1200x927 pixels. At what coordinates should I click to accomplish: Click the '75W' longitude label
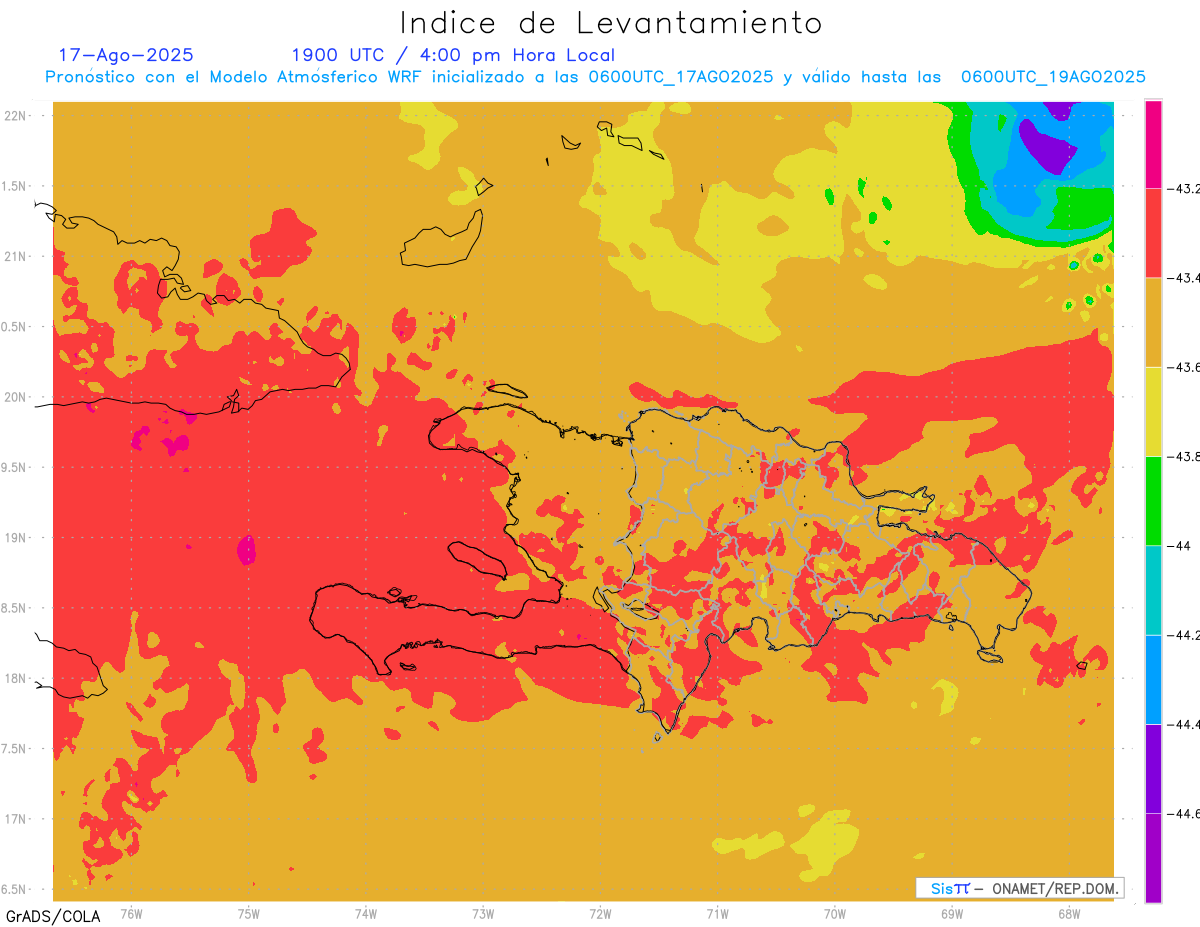coord(249,913)
